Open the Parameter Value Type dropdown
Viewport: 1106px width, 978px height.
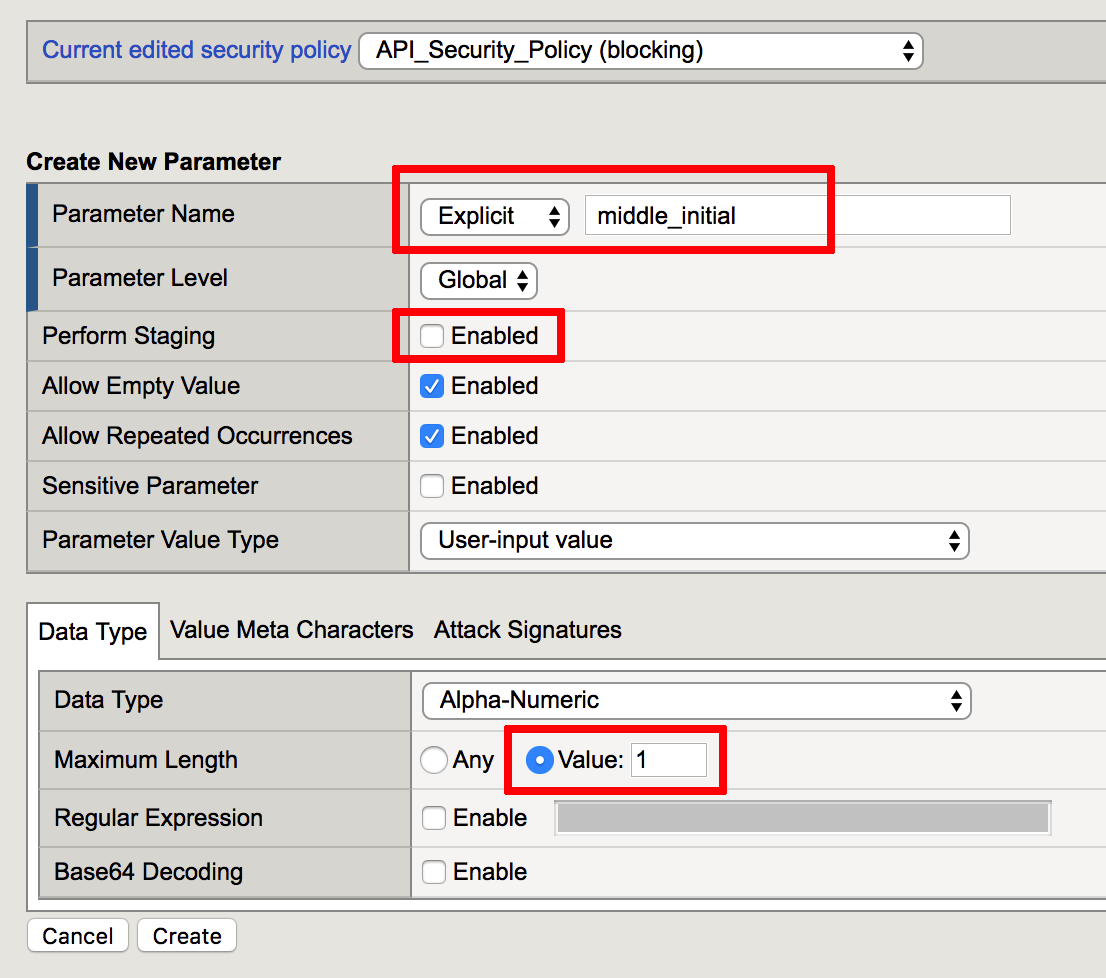point(695,541)
